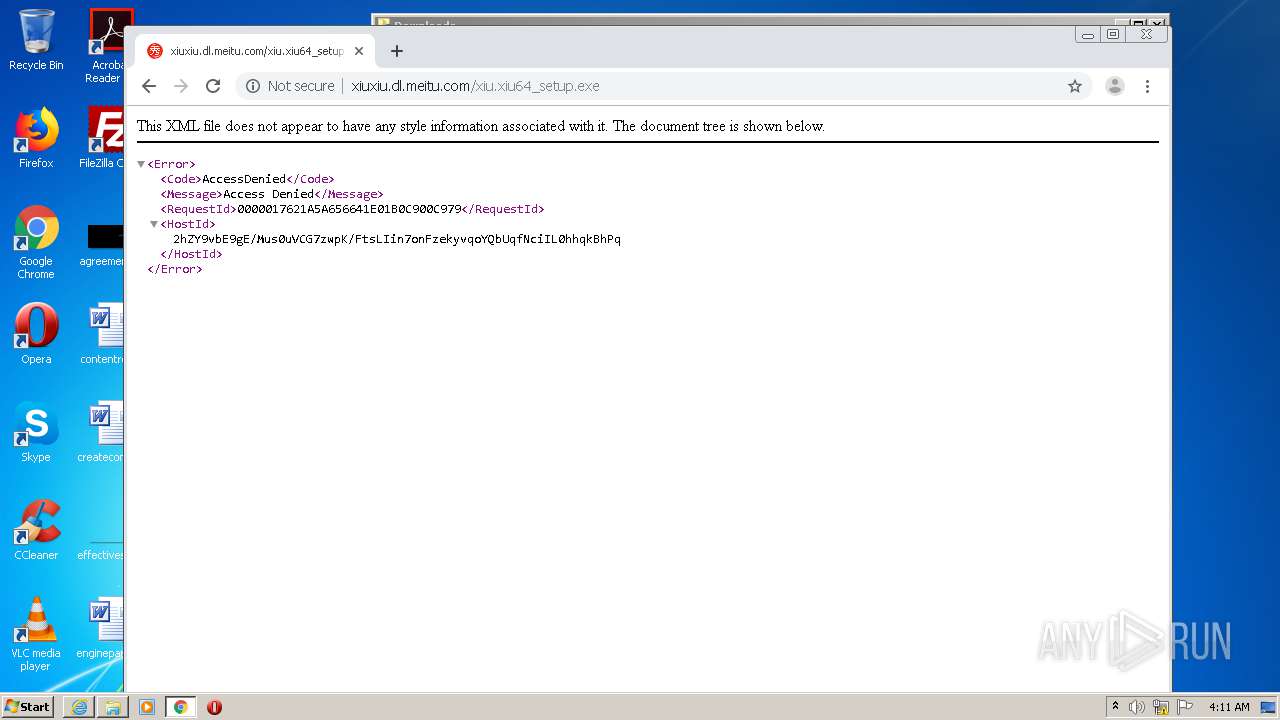Image resolution: width=1280 pixels, height=720 pixels.
Task: Click the AccessDenied code text
Action: point(244,179)
